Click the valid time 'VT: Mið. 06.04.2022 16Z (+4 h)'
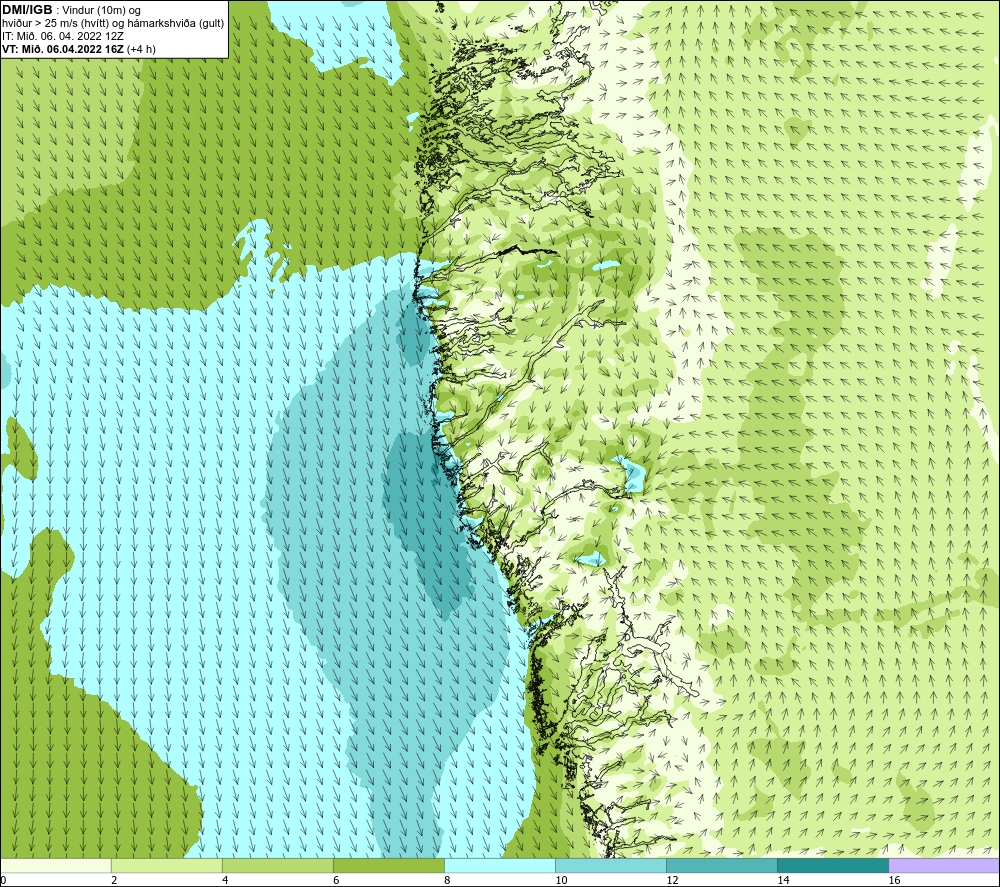The image size is (1000, 887). pos(78,49)
